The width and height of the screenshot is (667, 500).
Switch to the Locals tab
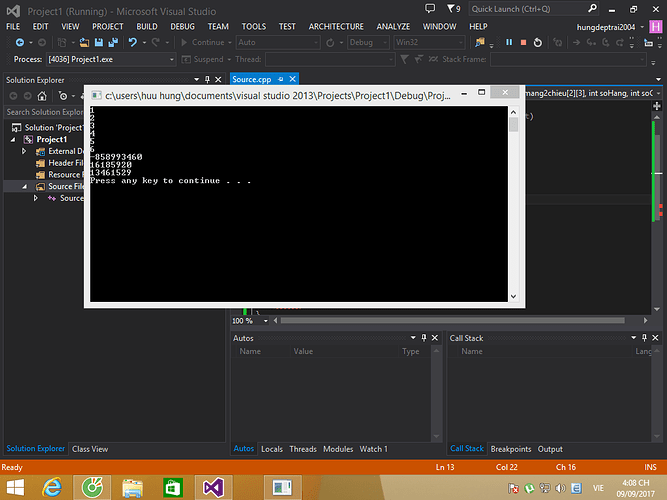[x=271, y=449]
